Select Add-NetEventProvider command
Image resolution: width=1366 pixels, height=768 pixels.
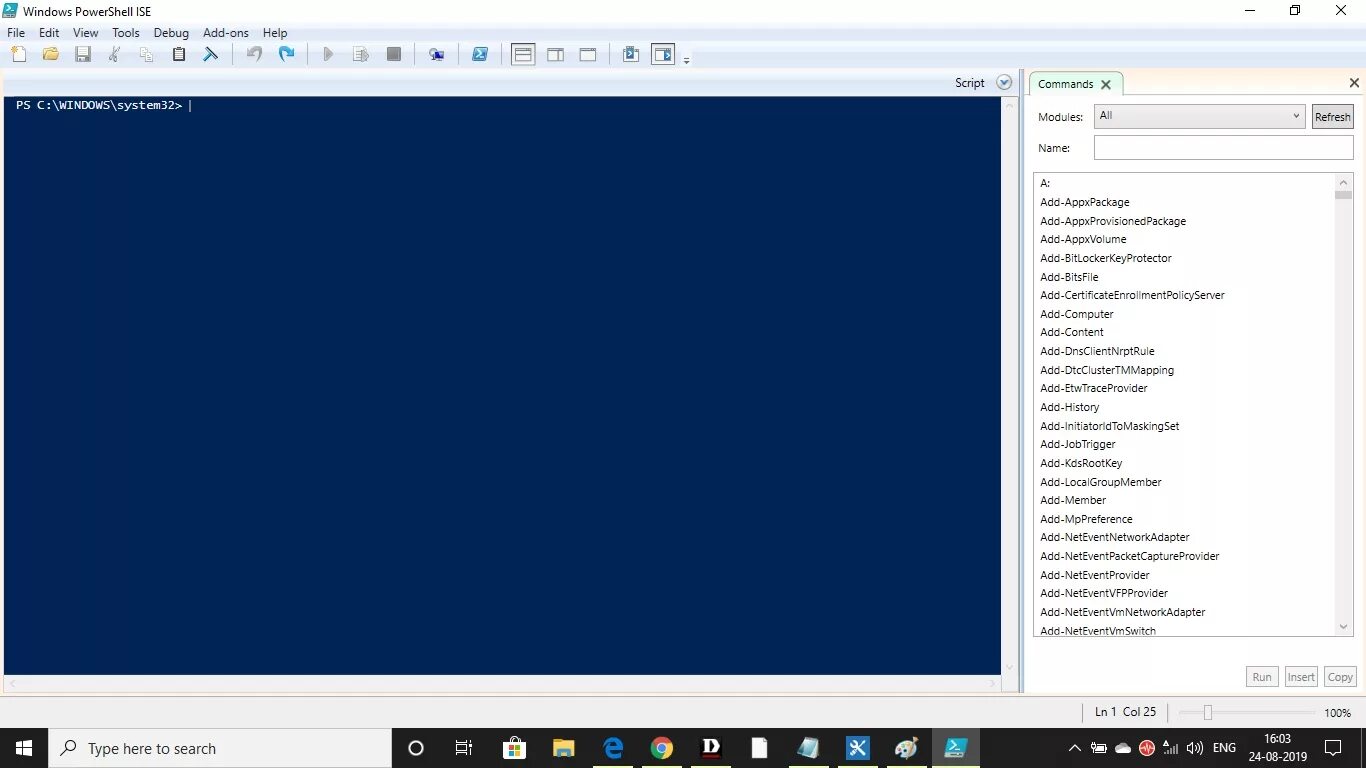pos(1095,575)
